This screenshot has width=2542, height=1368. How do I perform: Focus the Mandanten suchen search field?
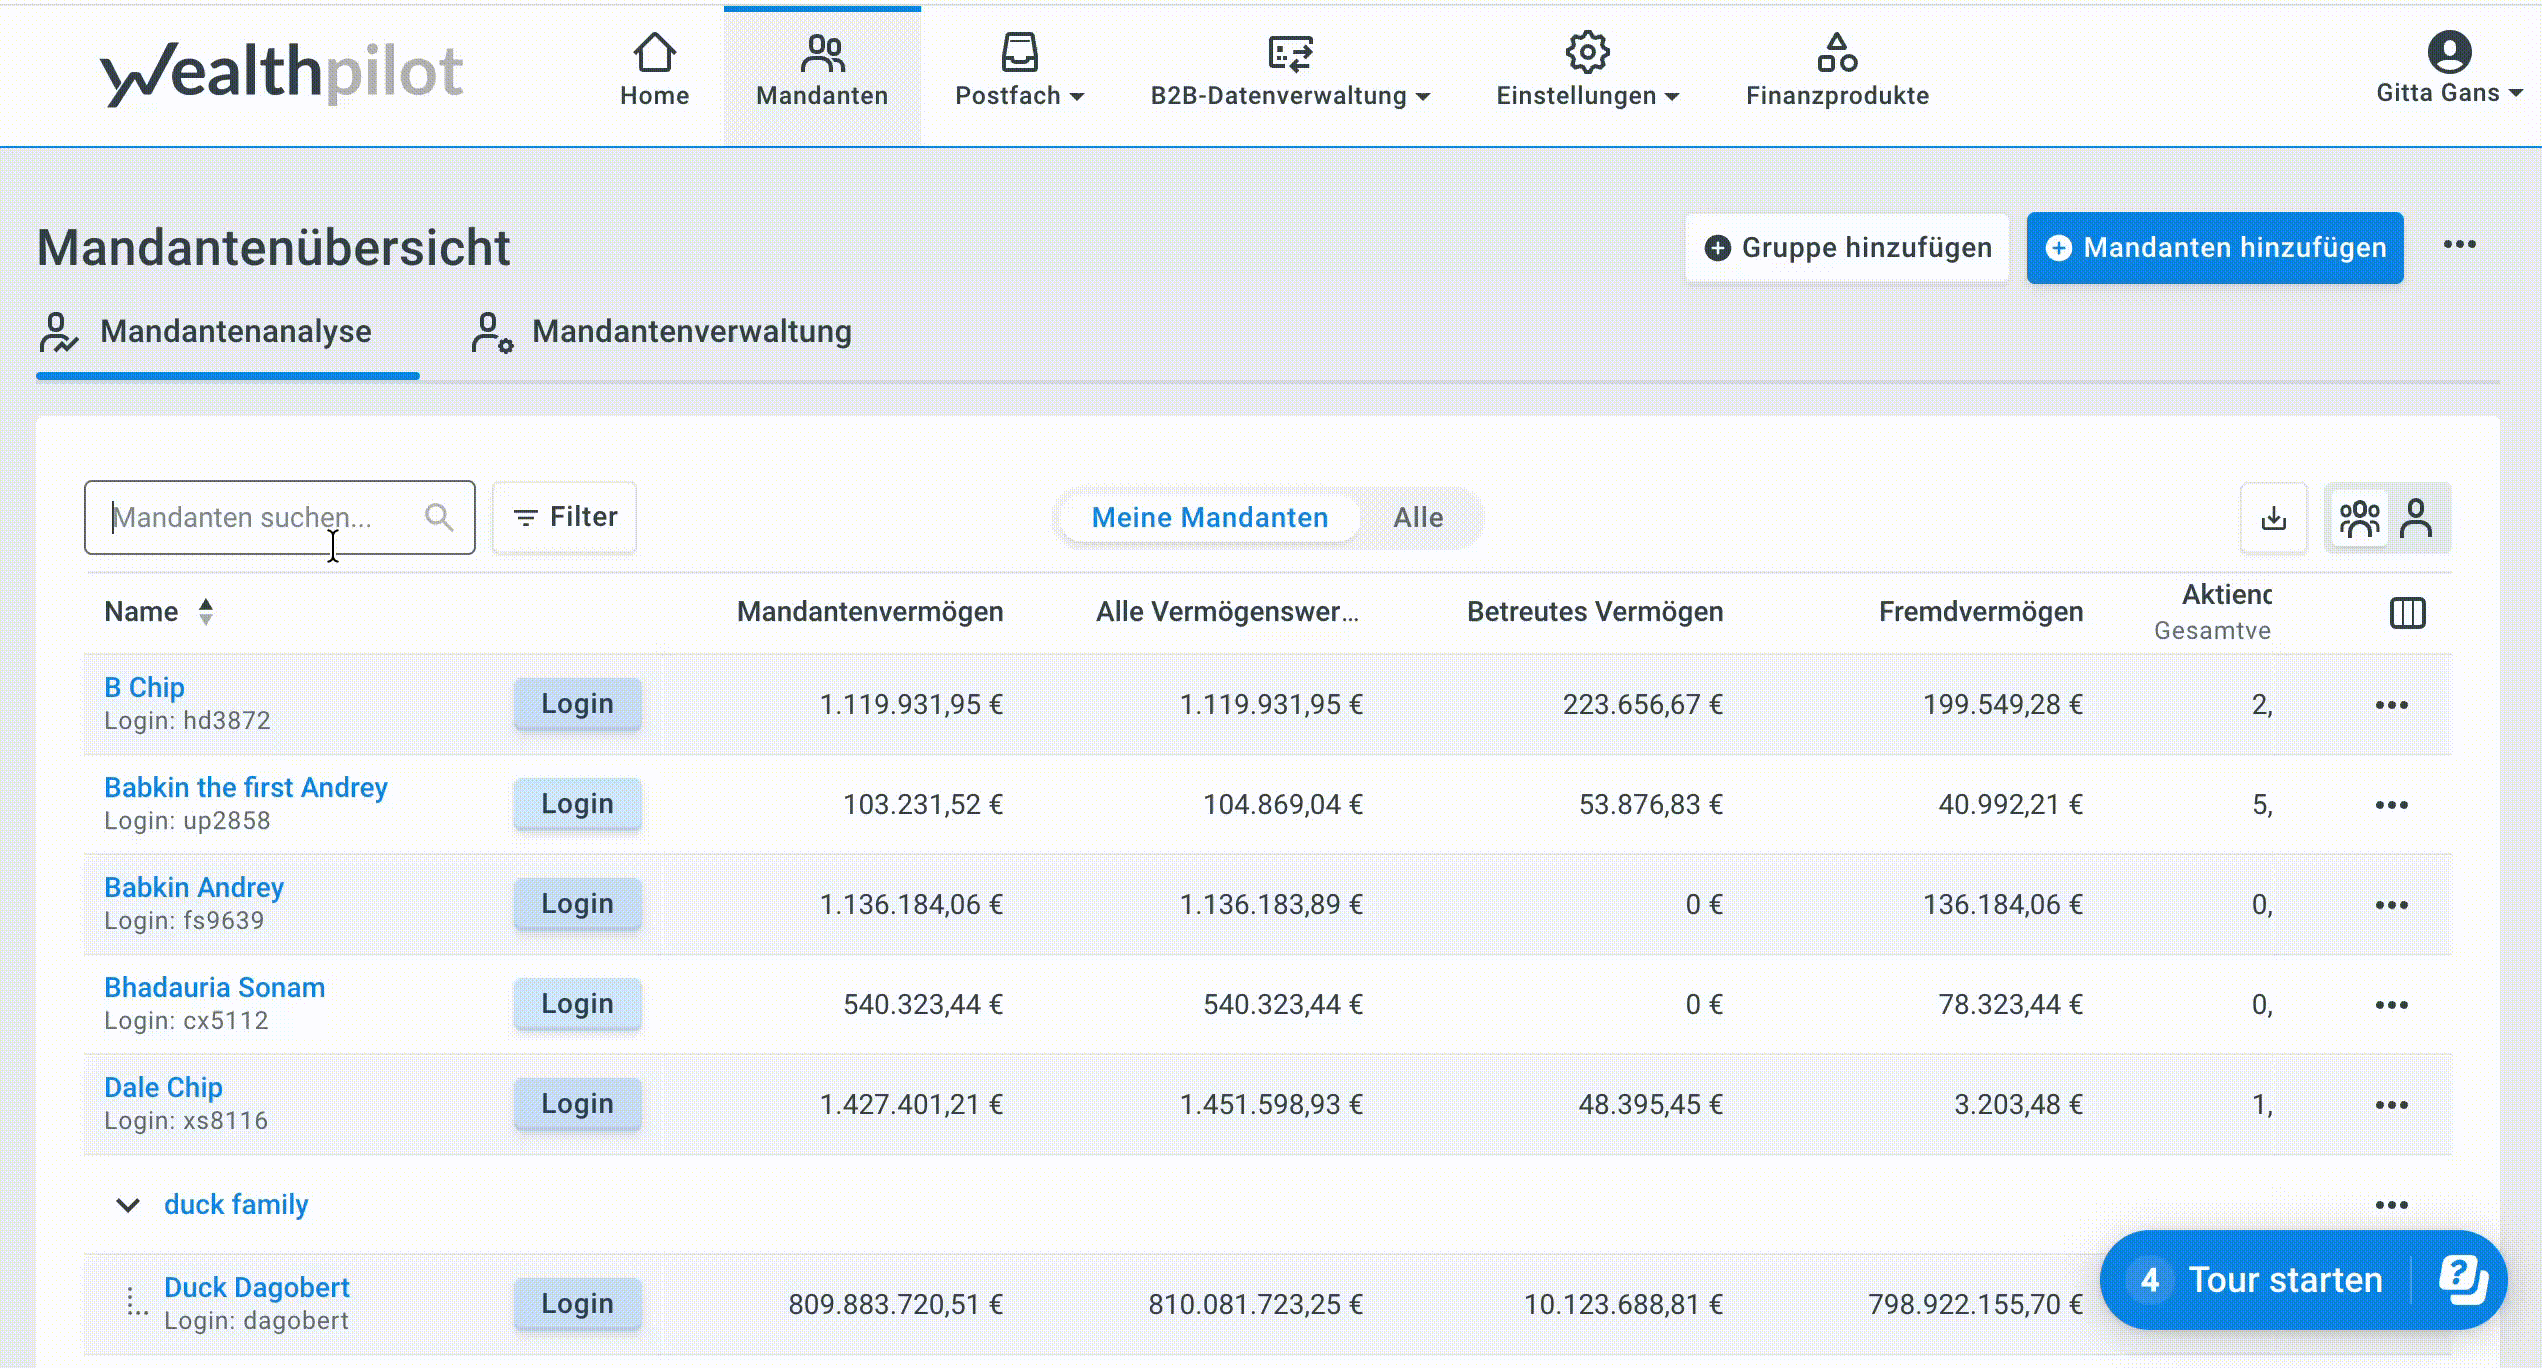coord(260,517)
